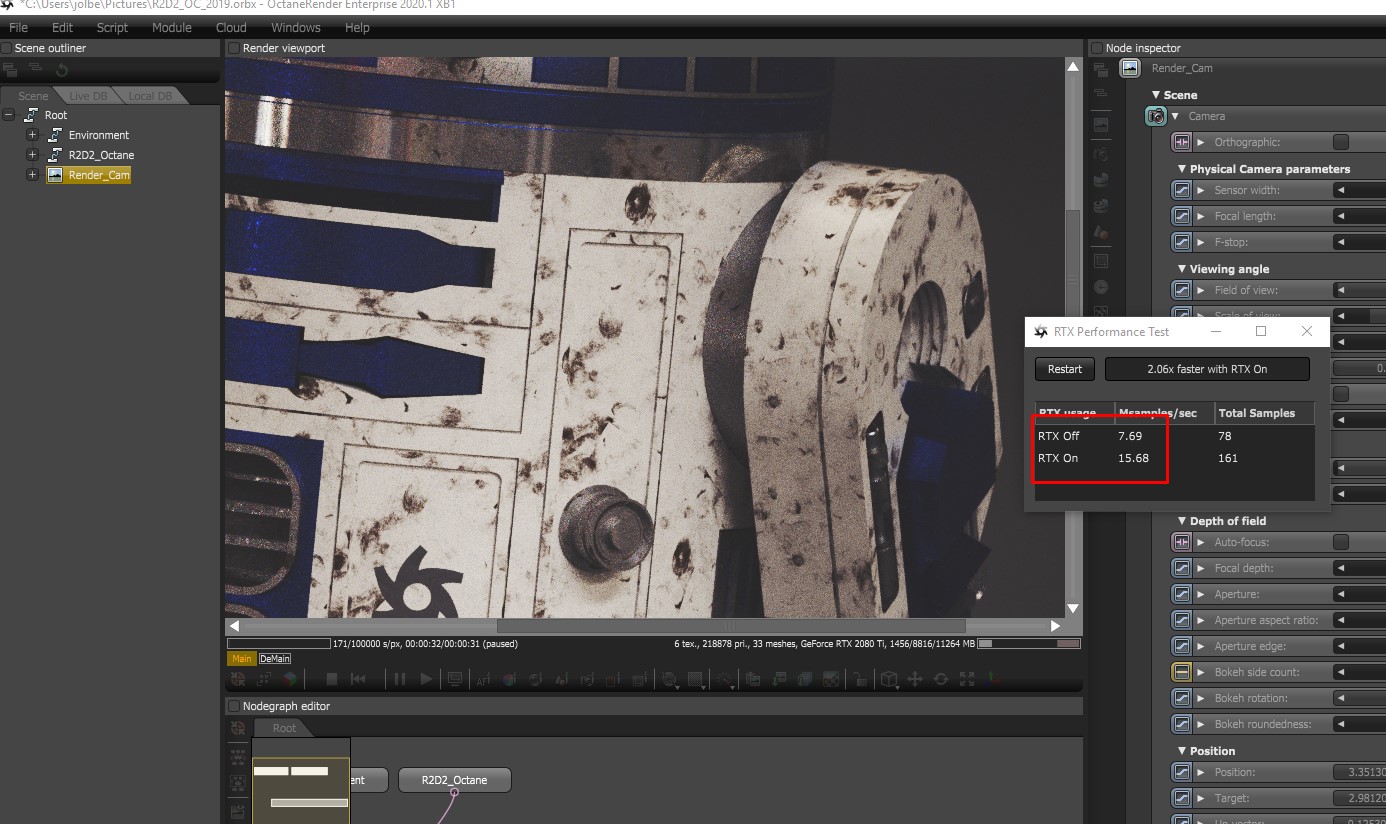Select the Main render pass button
1386x824 pixels.
click(x=241, y=659)
